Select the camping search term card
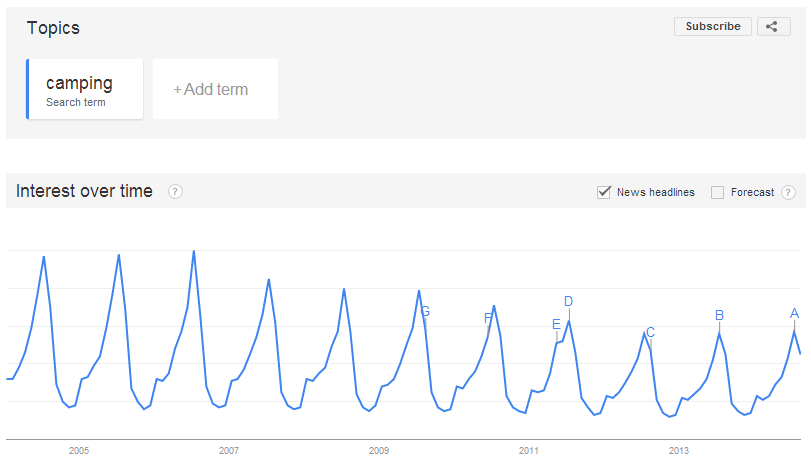The image size is (811, 466). click(85, 89)
